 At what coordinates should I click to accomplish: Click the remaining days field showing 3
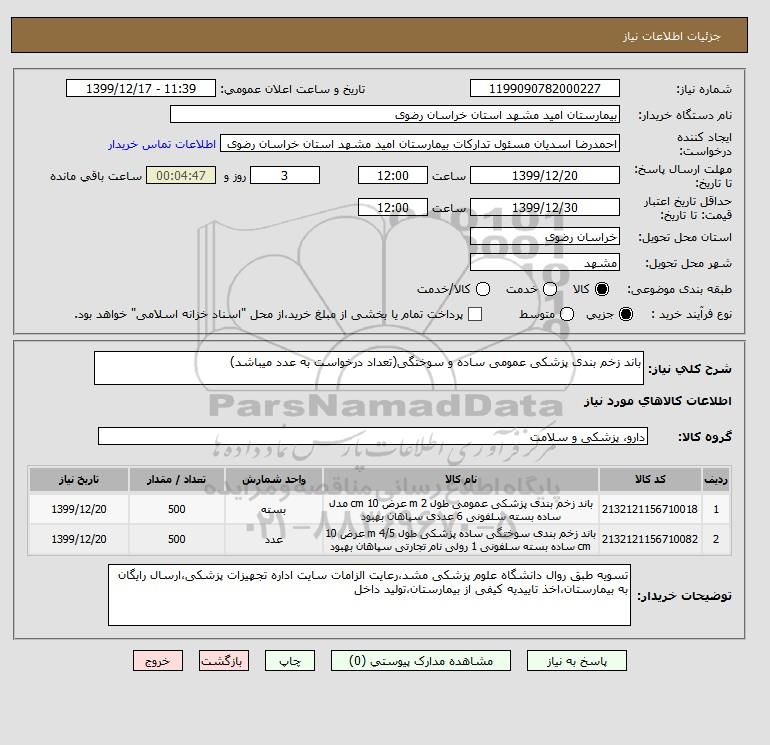pos(285,175)
